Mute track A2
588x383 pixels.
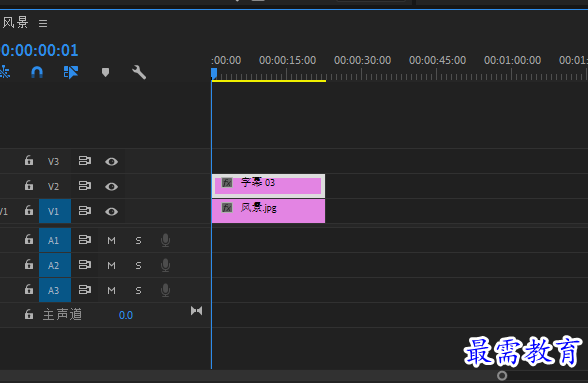(111, 266)
